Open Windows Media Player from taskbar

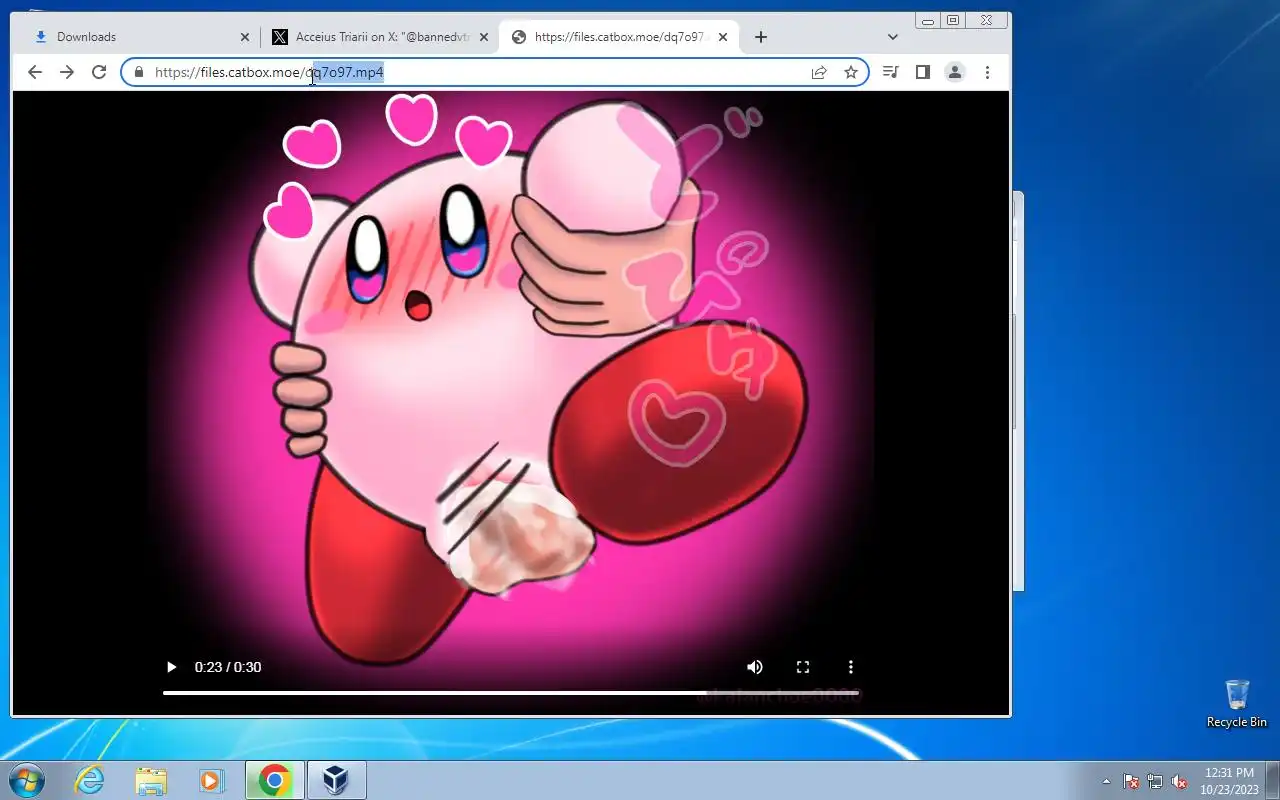212,780
